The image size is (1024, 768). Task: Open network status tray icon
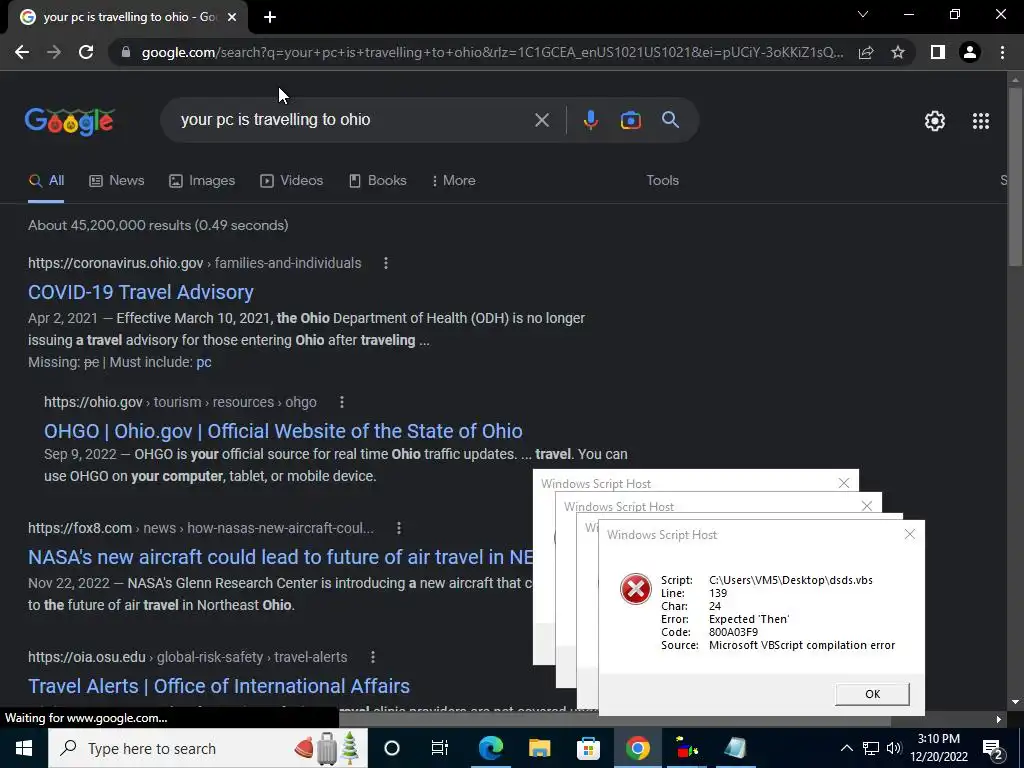871,748
